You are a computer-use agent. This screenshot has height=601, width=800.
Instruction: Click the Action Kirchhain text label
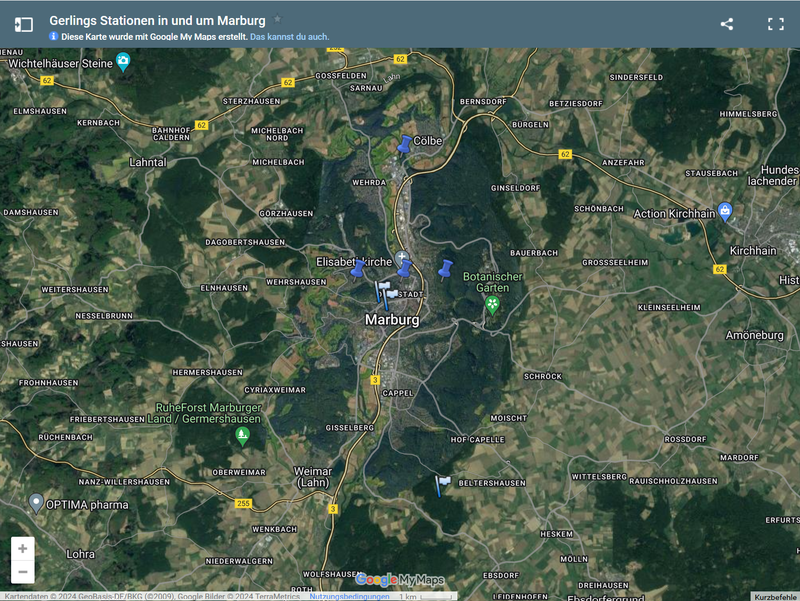[674, 214]
